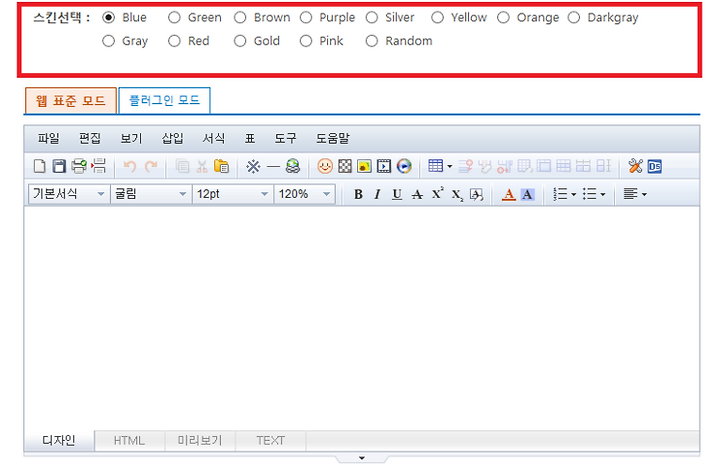Select the Green skin radio button
This screenshot has height=468, width=720.
click(x=174, y=17)
